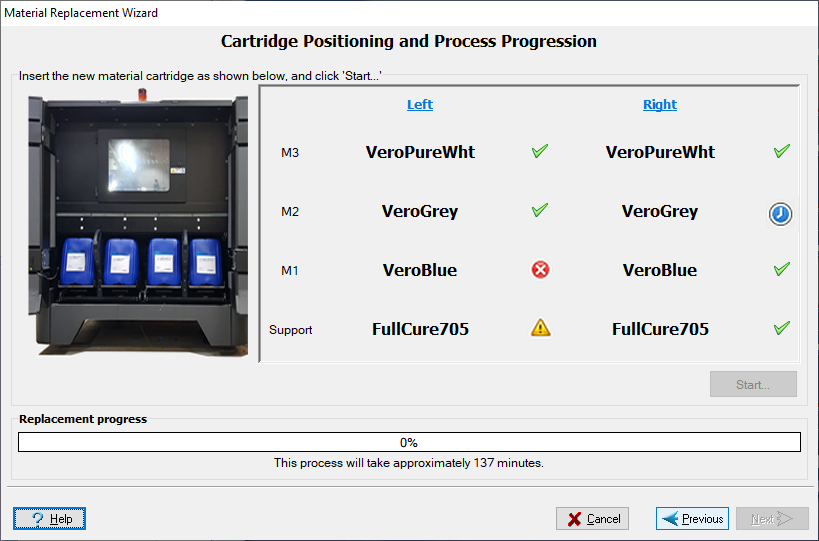Go back with the Previous button
Viewport: 819px width, 541px height.
tap(692, 519)
